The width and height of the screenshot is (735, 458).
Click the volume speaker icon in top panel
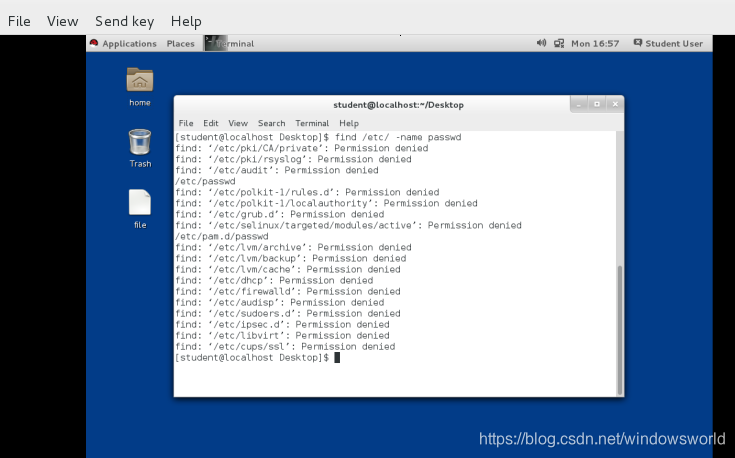click(x=541, y=43)
